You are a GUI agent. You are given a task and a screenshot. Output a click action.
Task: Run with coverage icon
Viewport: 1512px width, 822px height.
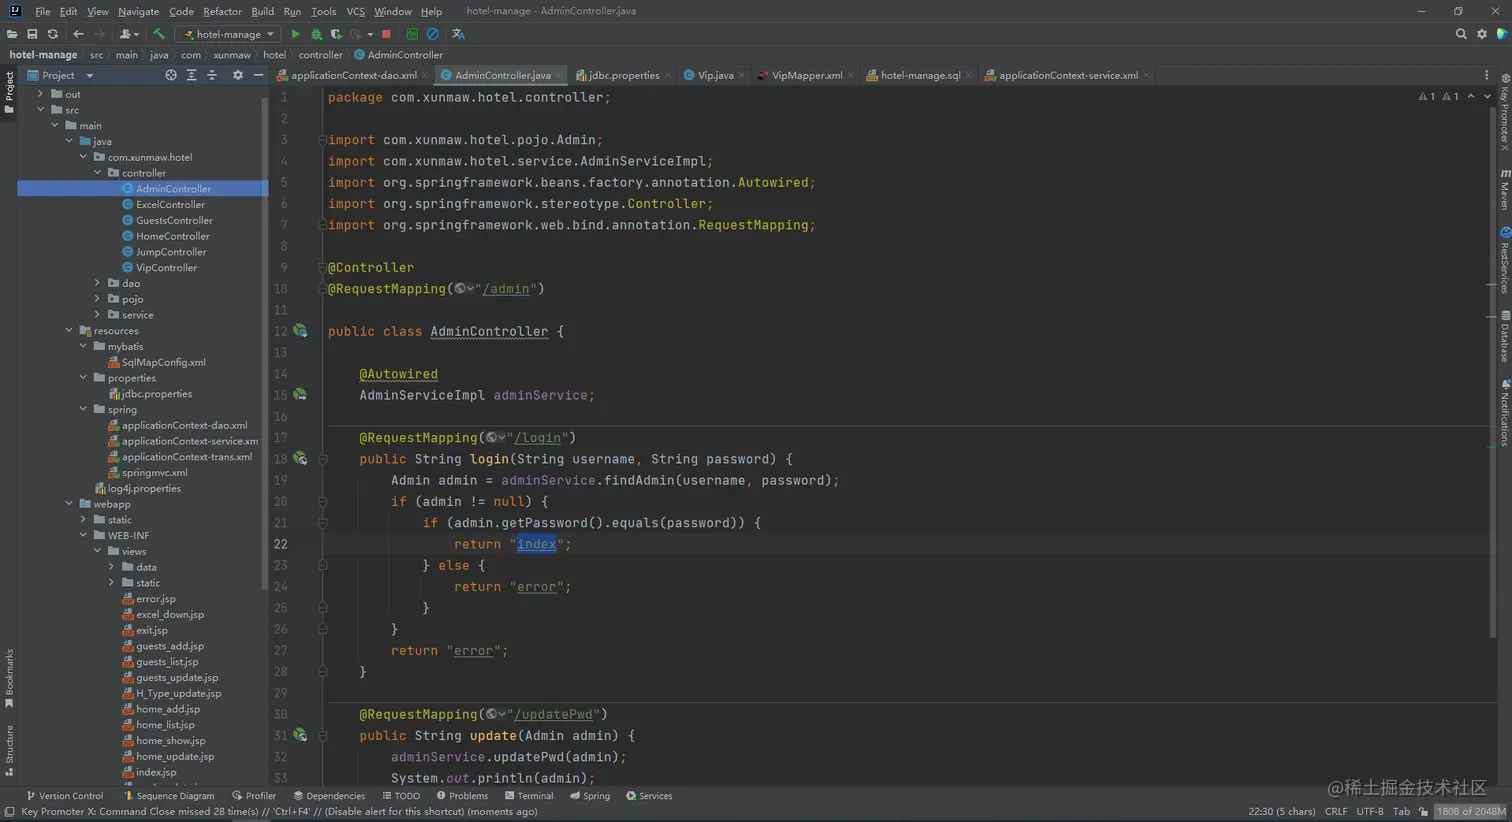[336, 34]
